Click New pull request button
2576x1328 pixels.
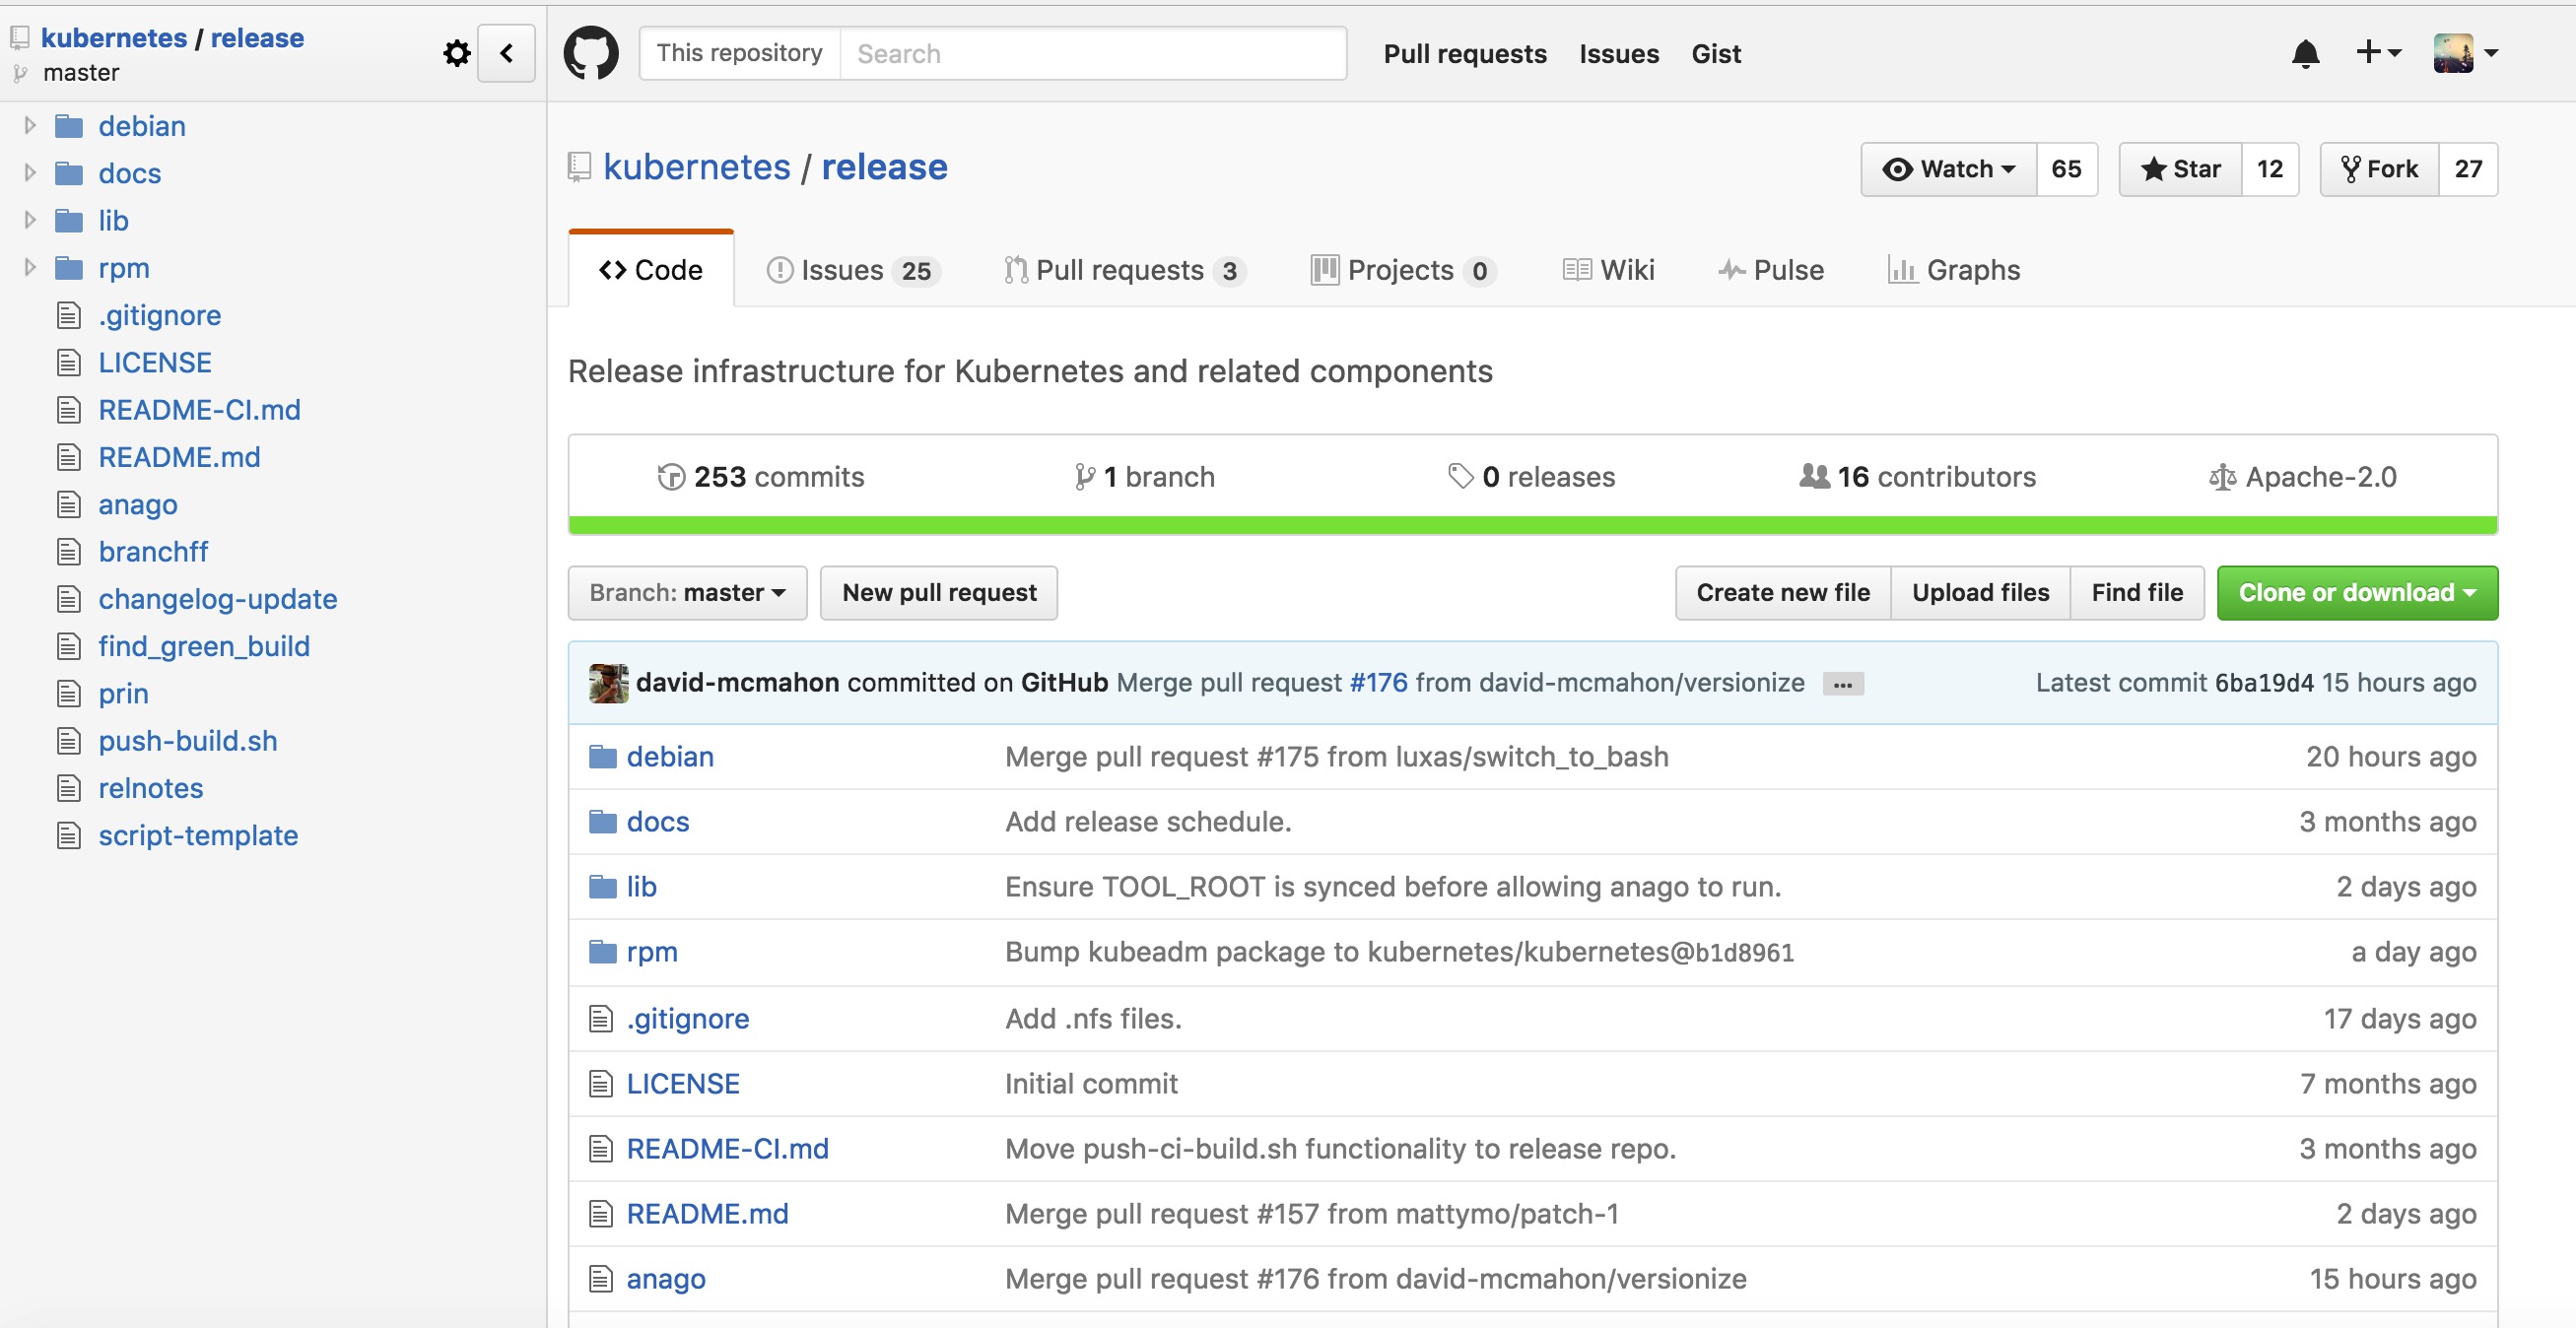(x=939, y=593)
